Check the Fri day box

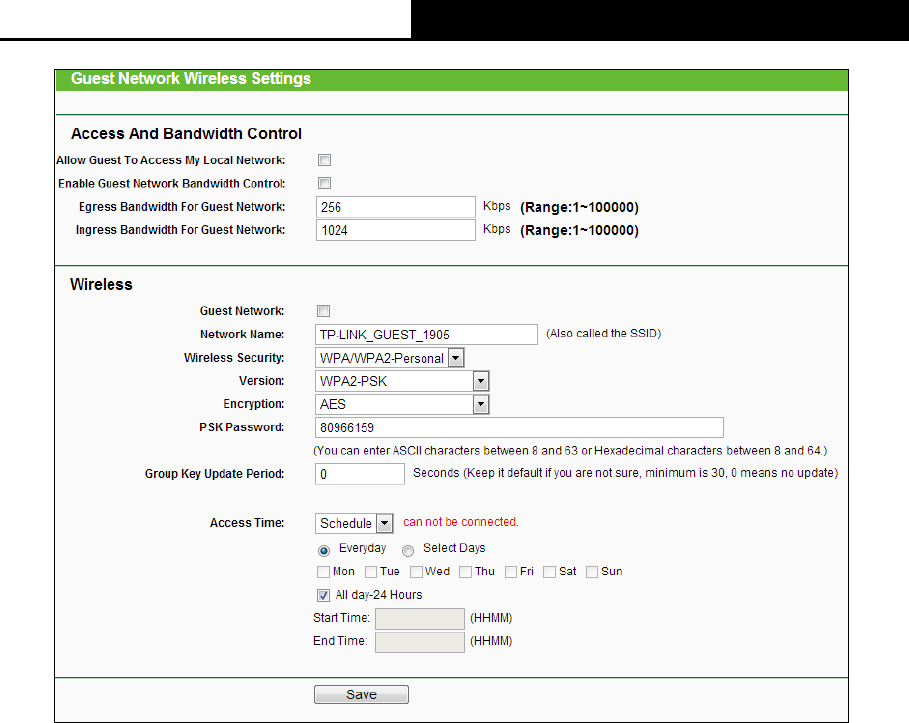pyautogui.click(x=511, y=572)
